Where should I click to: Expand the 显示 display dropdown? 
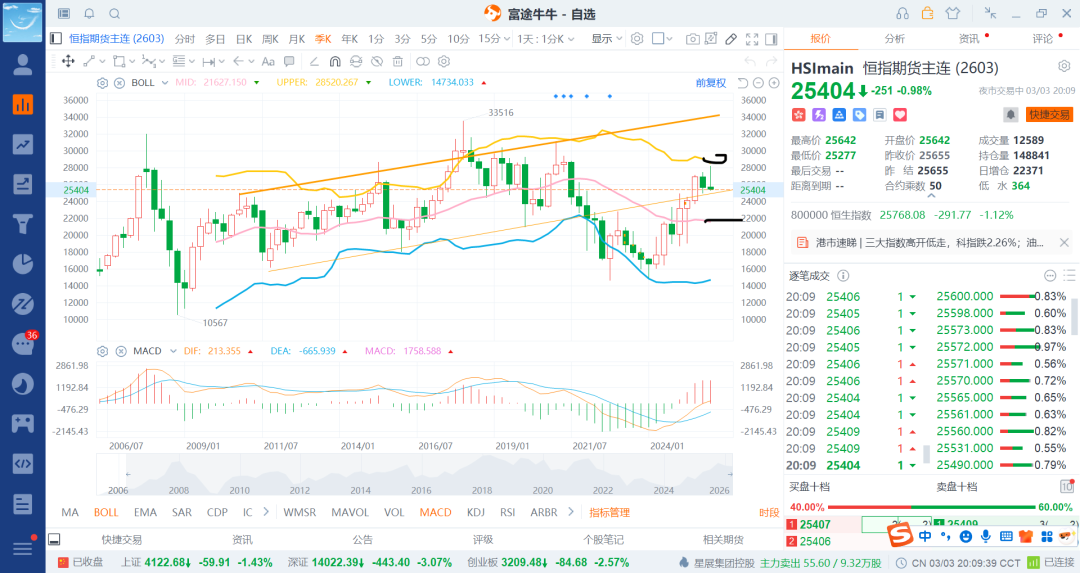[606, 39]
